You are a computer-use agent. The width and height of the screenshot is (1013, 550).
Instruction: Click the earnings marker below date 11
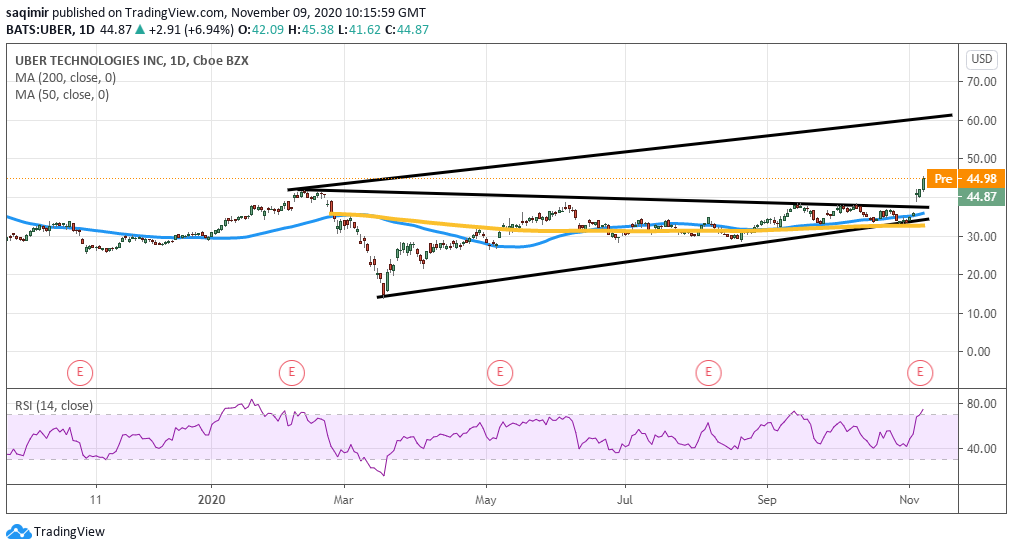pos(80,372)
